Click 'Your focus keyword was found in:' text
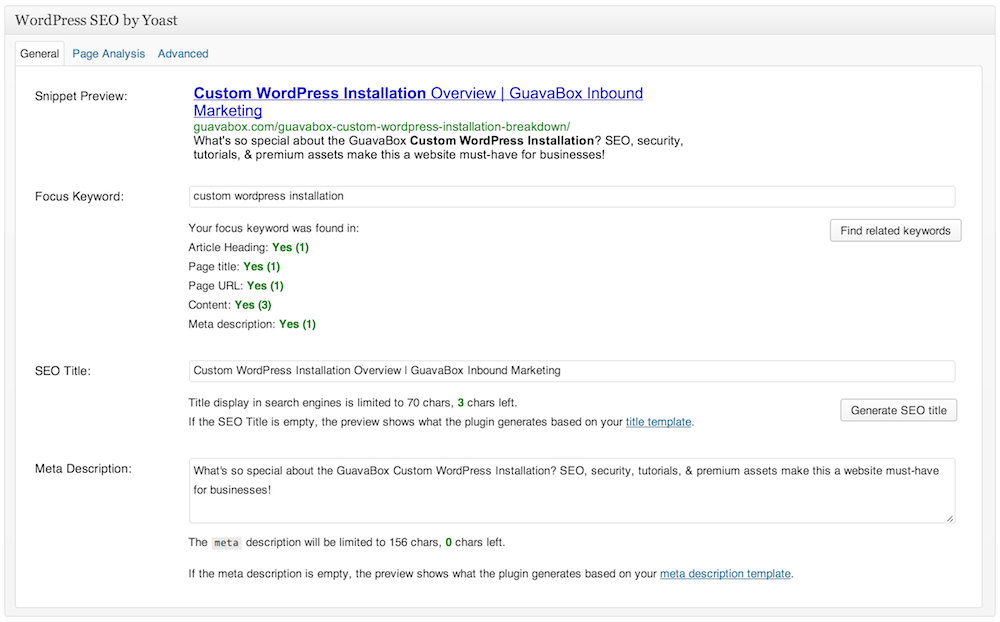Screen dimensions: 1000x622 click(x=274, y=228)
